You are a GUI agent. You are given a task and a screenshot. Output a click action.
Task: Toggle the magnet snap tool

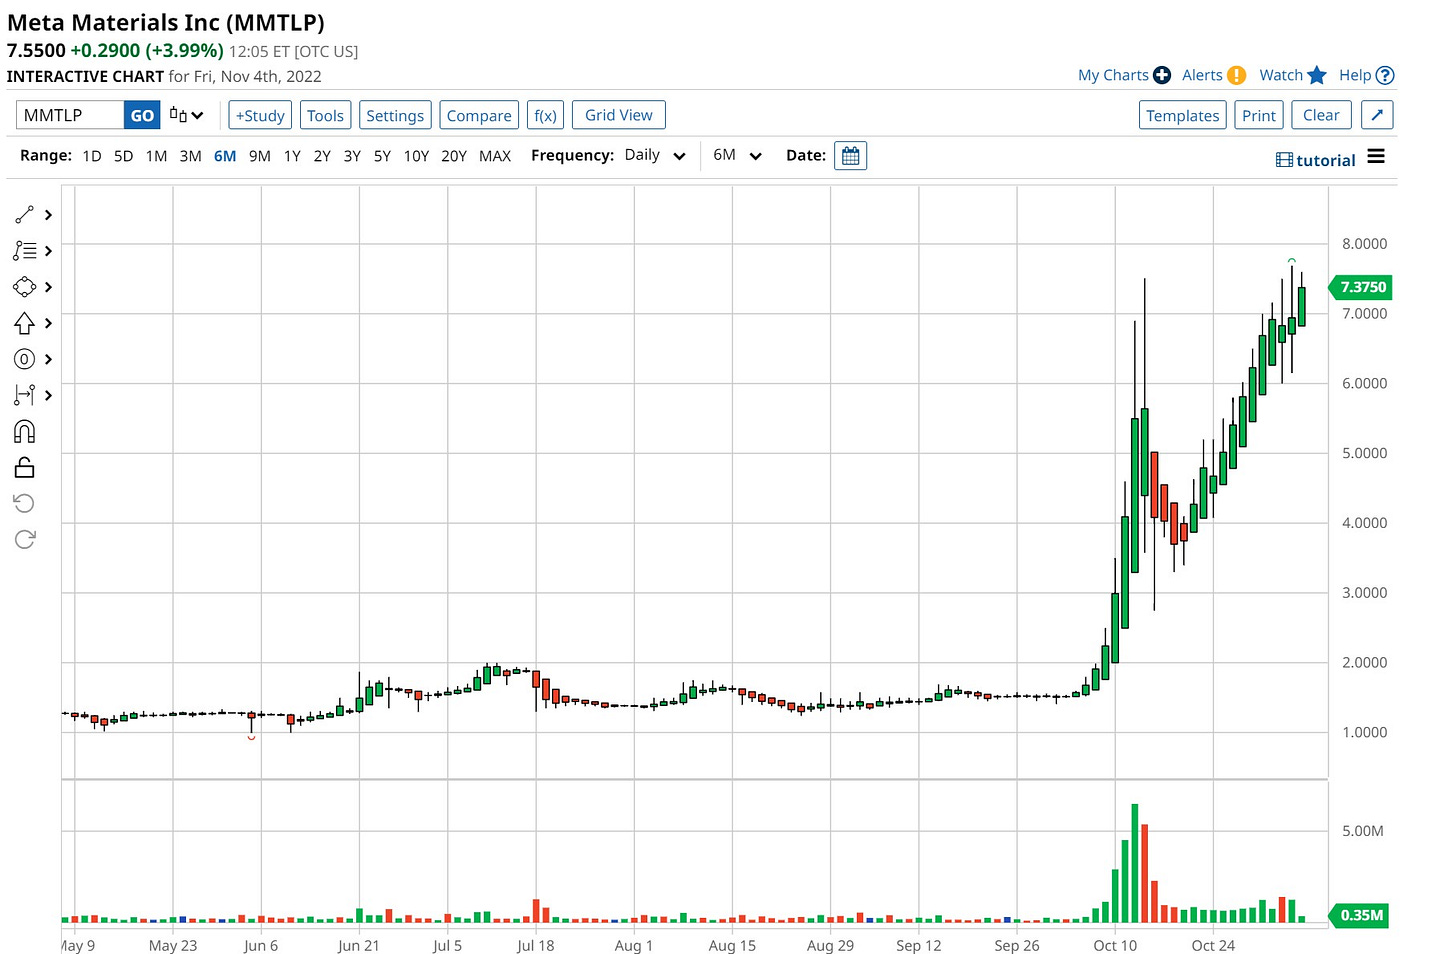coord(25,431)
